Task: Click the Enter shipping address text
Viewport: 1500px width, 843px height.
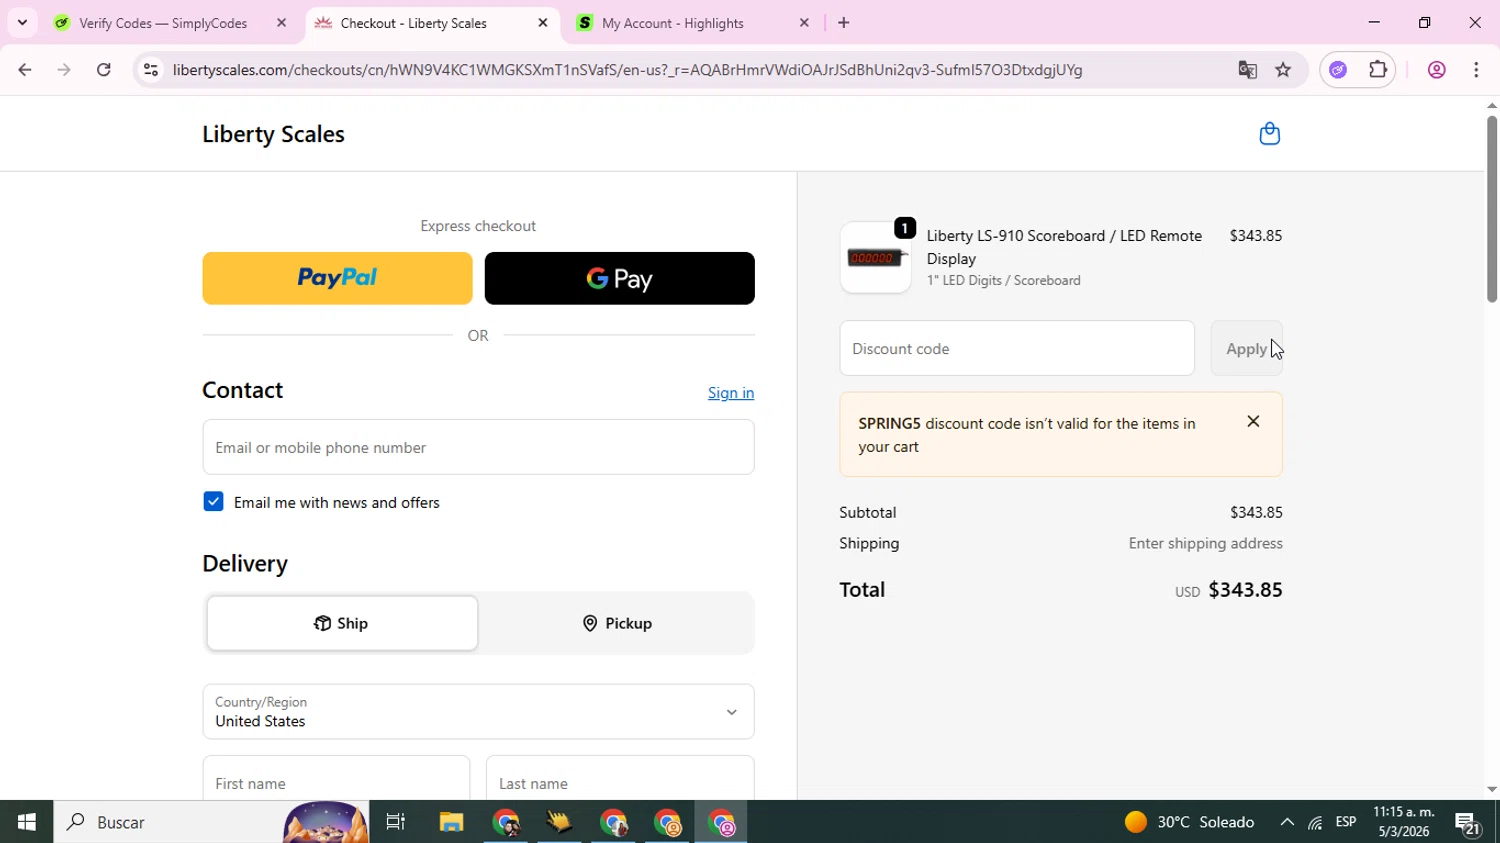Action: tap(1205, 543)
